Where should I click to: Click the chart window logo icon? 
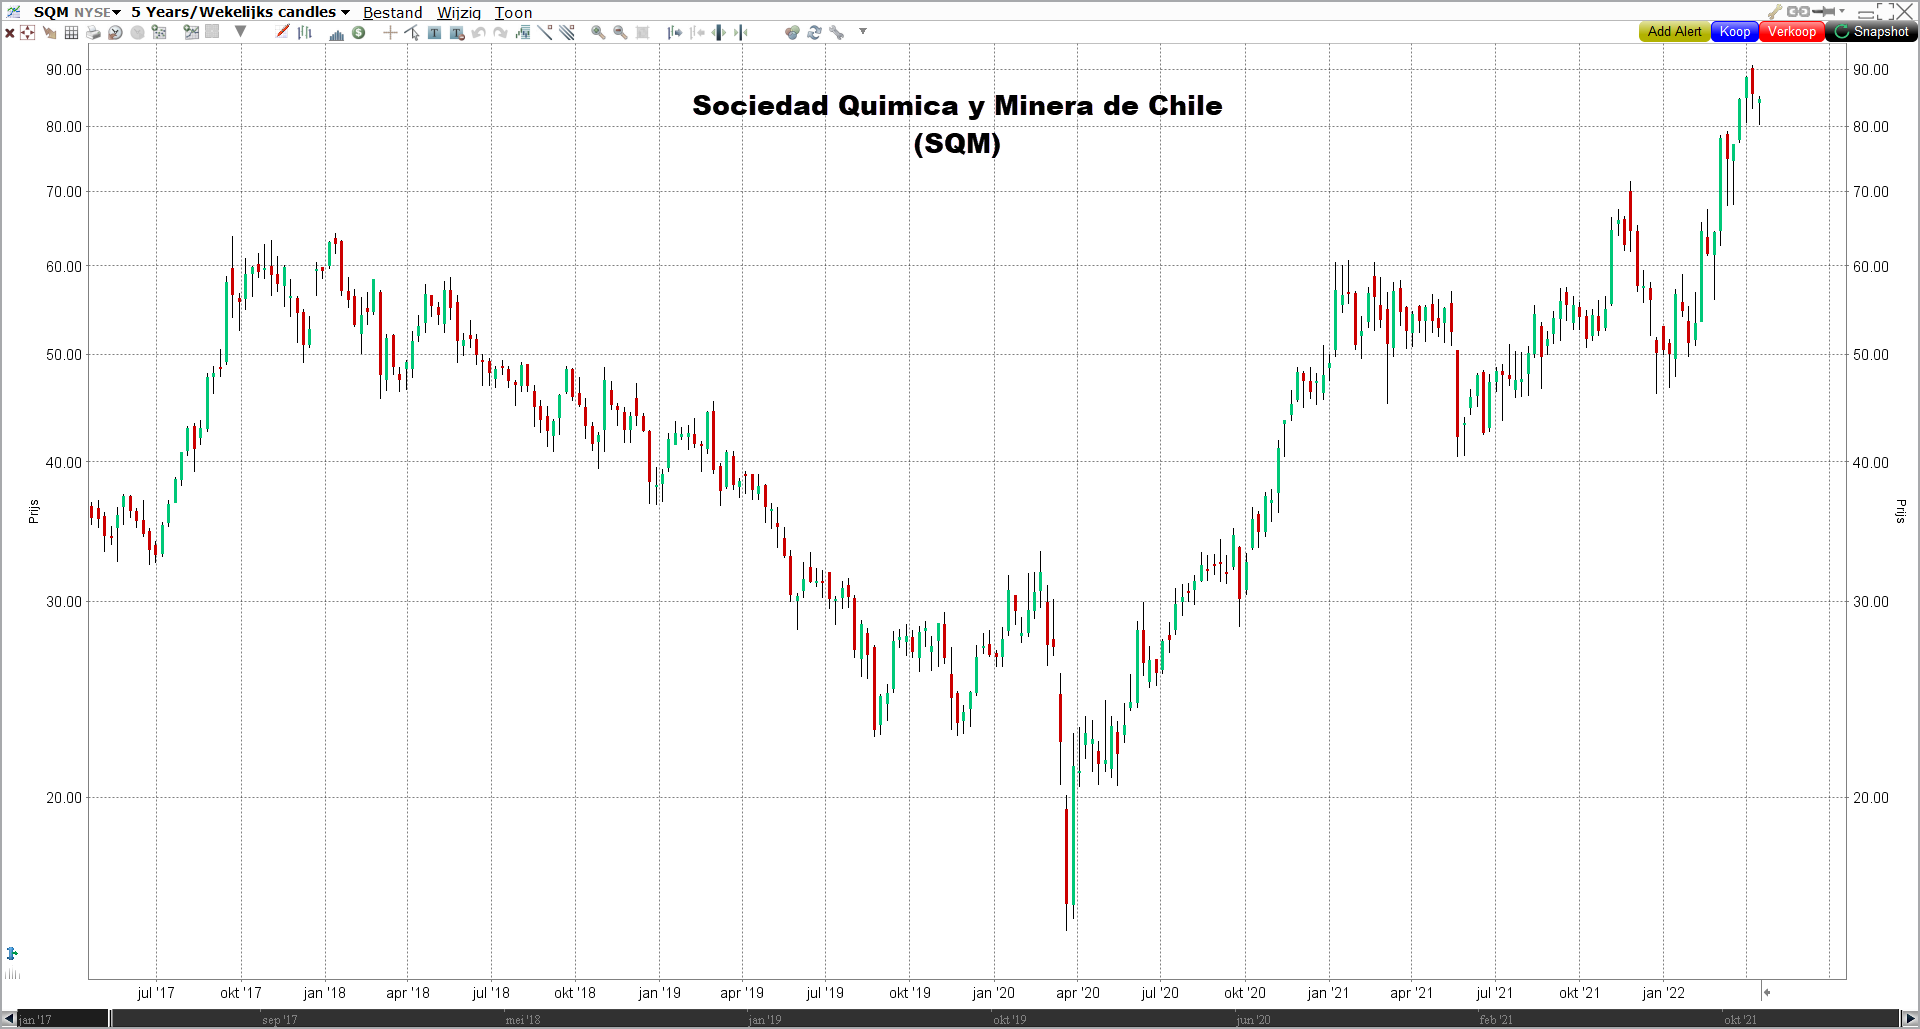(x=13, y=12)
